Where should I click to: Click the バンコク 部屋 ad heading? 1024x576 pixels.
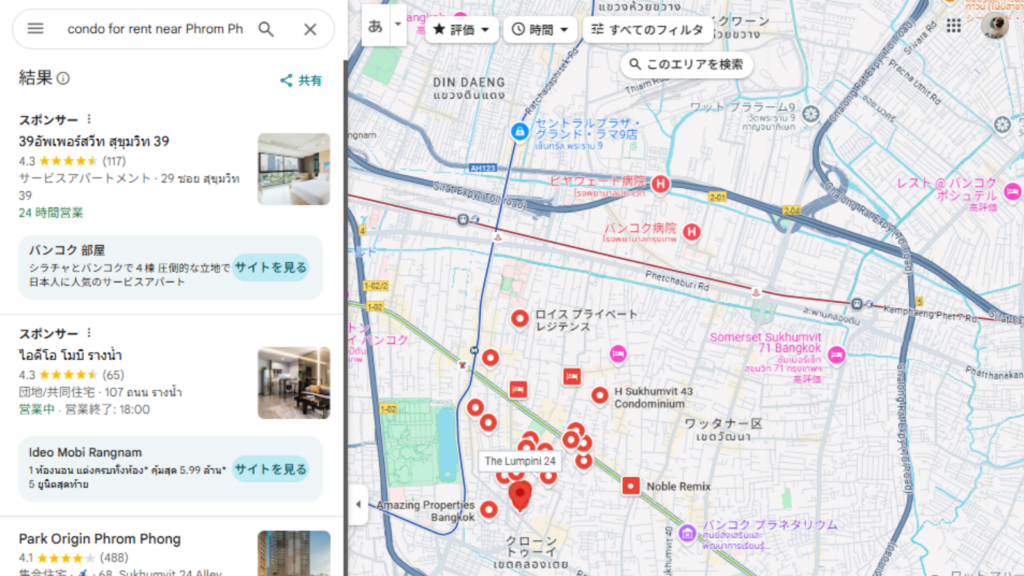tap(67, 250)
